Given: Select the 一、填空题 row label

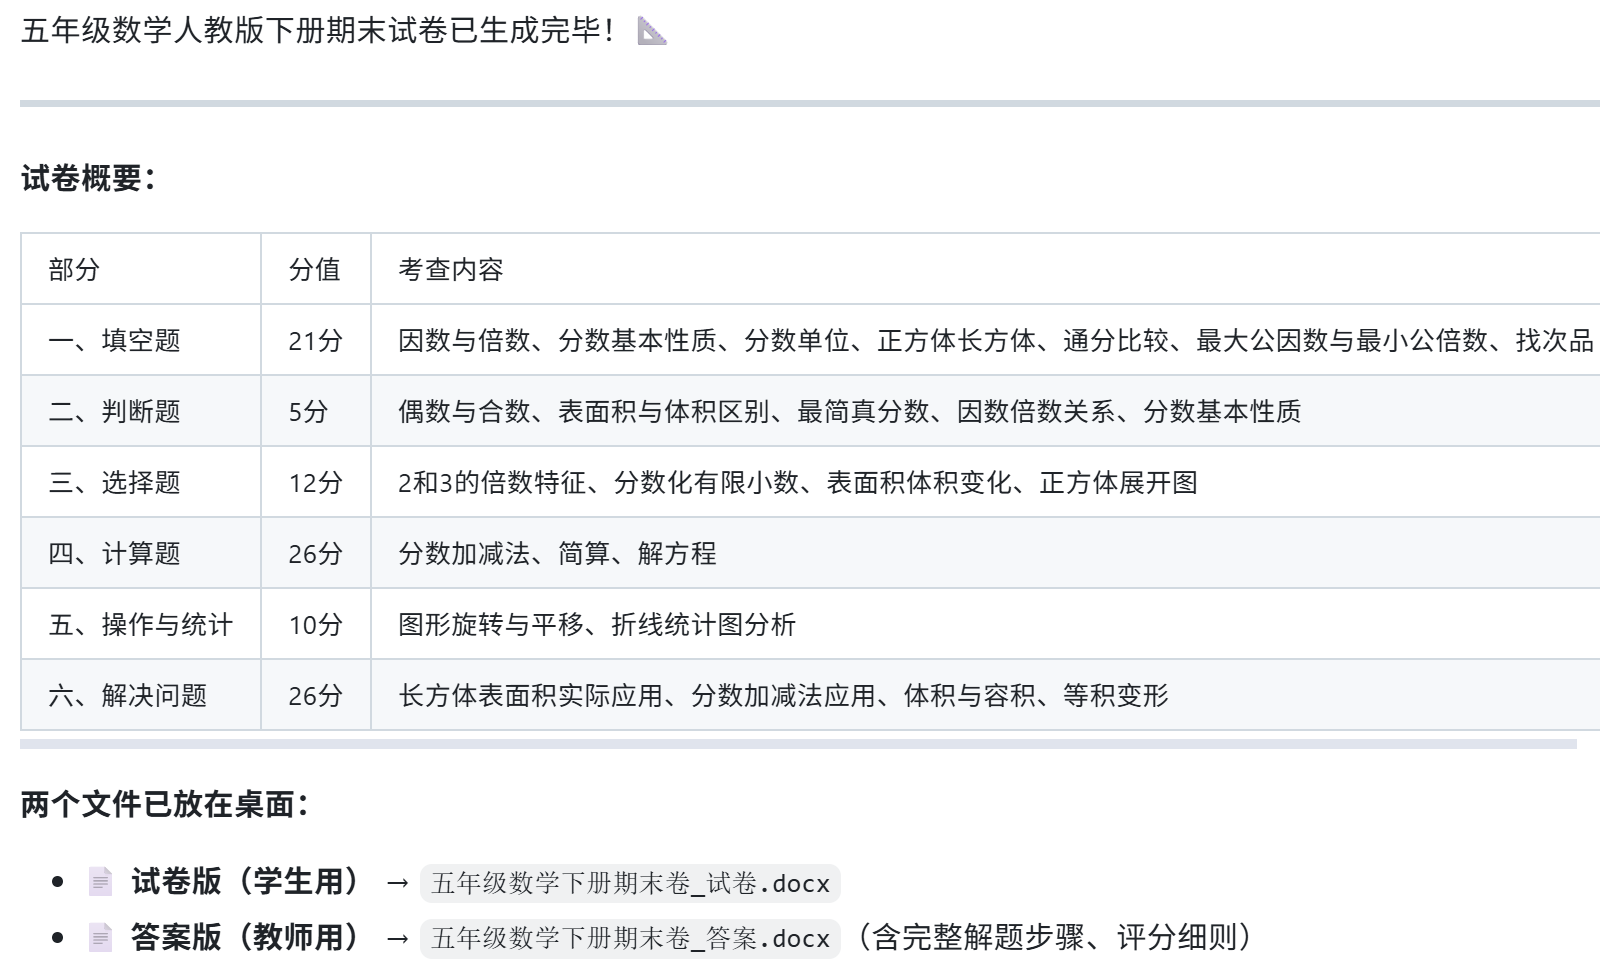Looking at the screenshot, I should 114,341.
